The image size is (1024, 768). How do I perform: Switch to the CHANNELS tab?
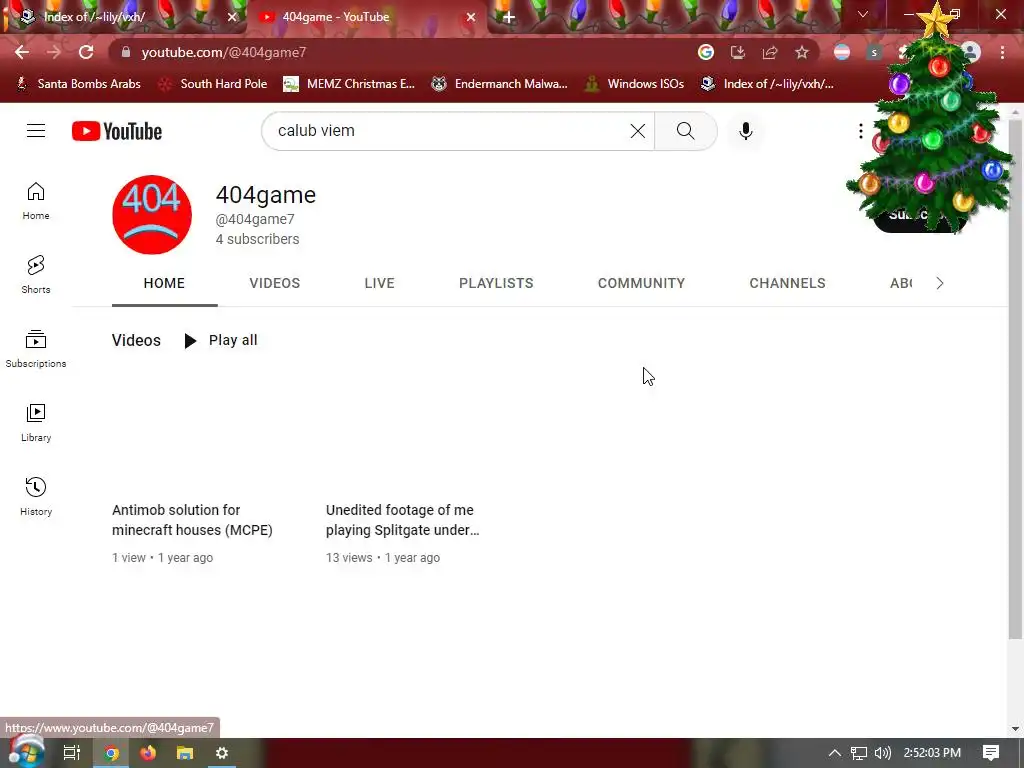787,283
